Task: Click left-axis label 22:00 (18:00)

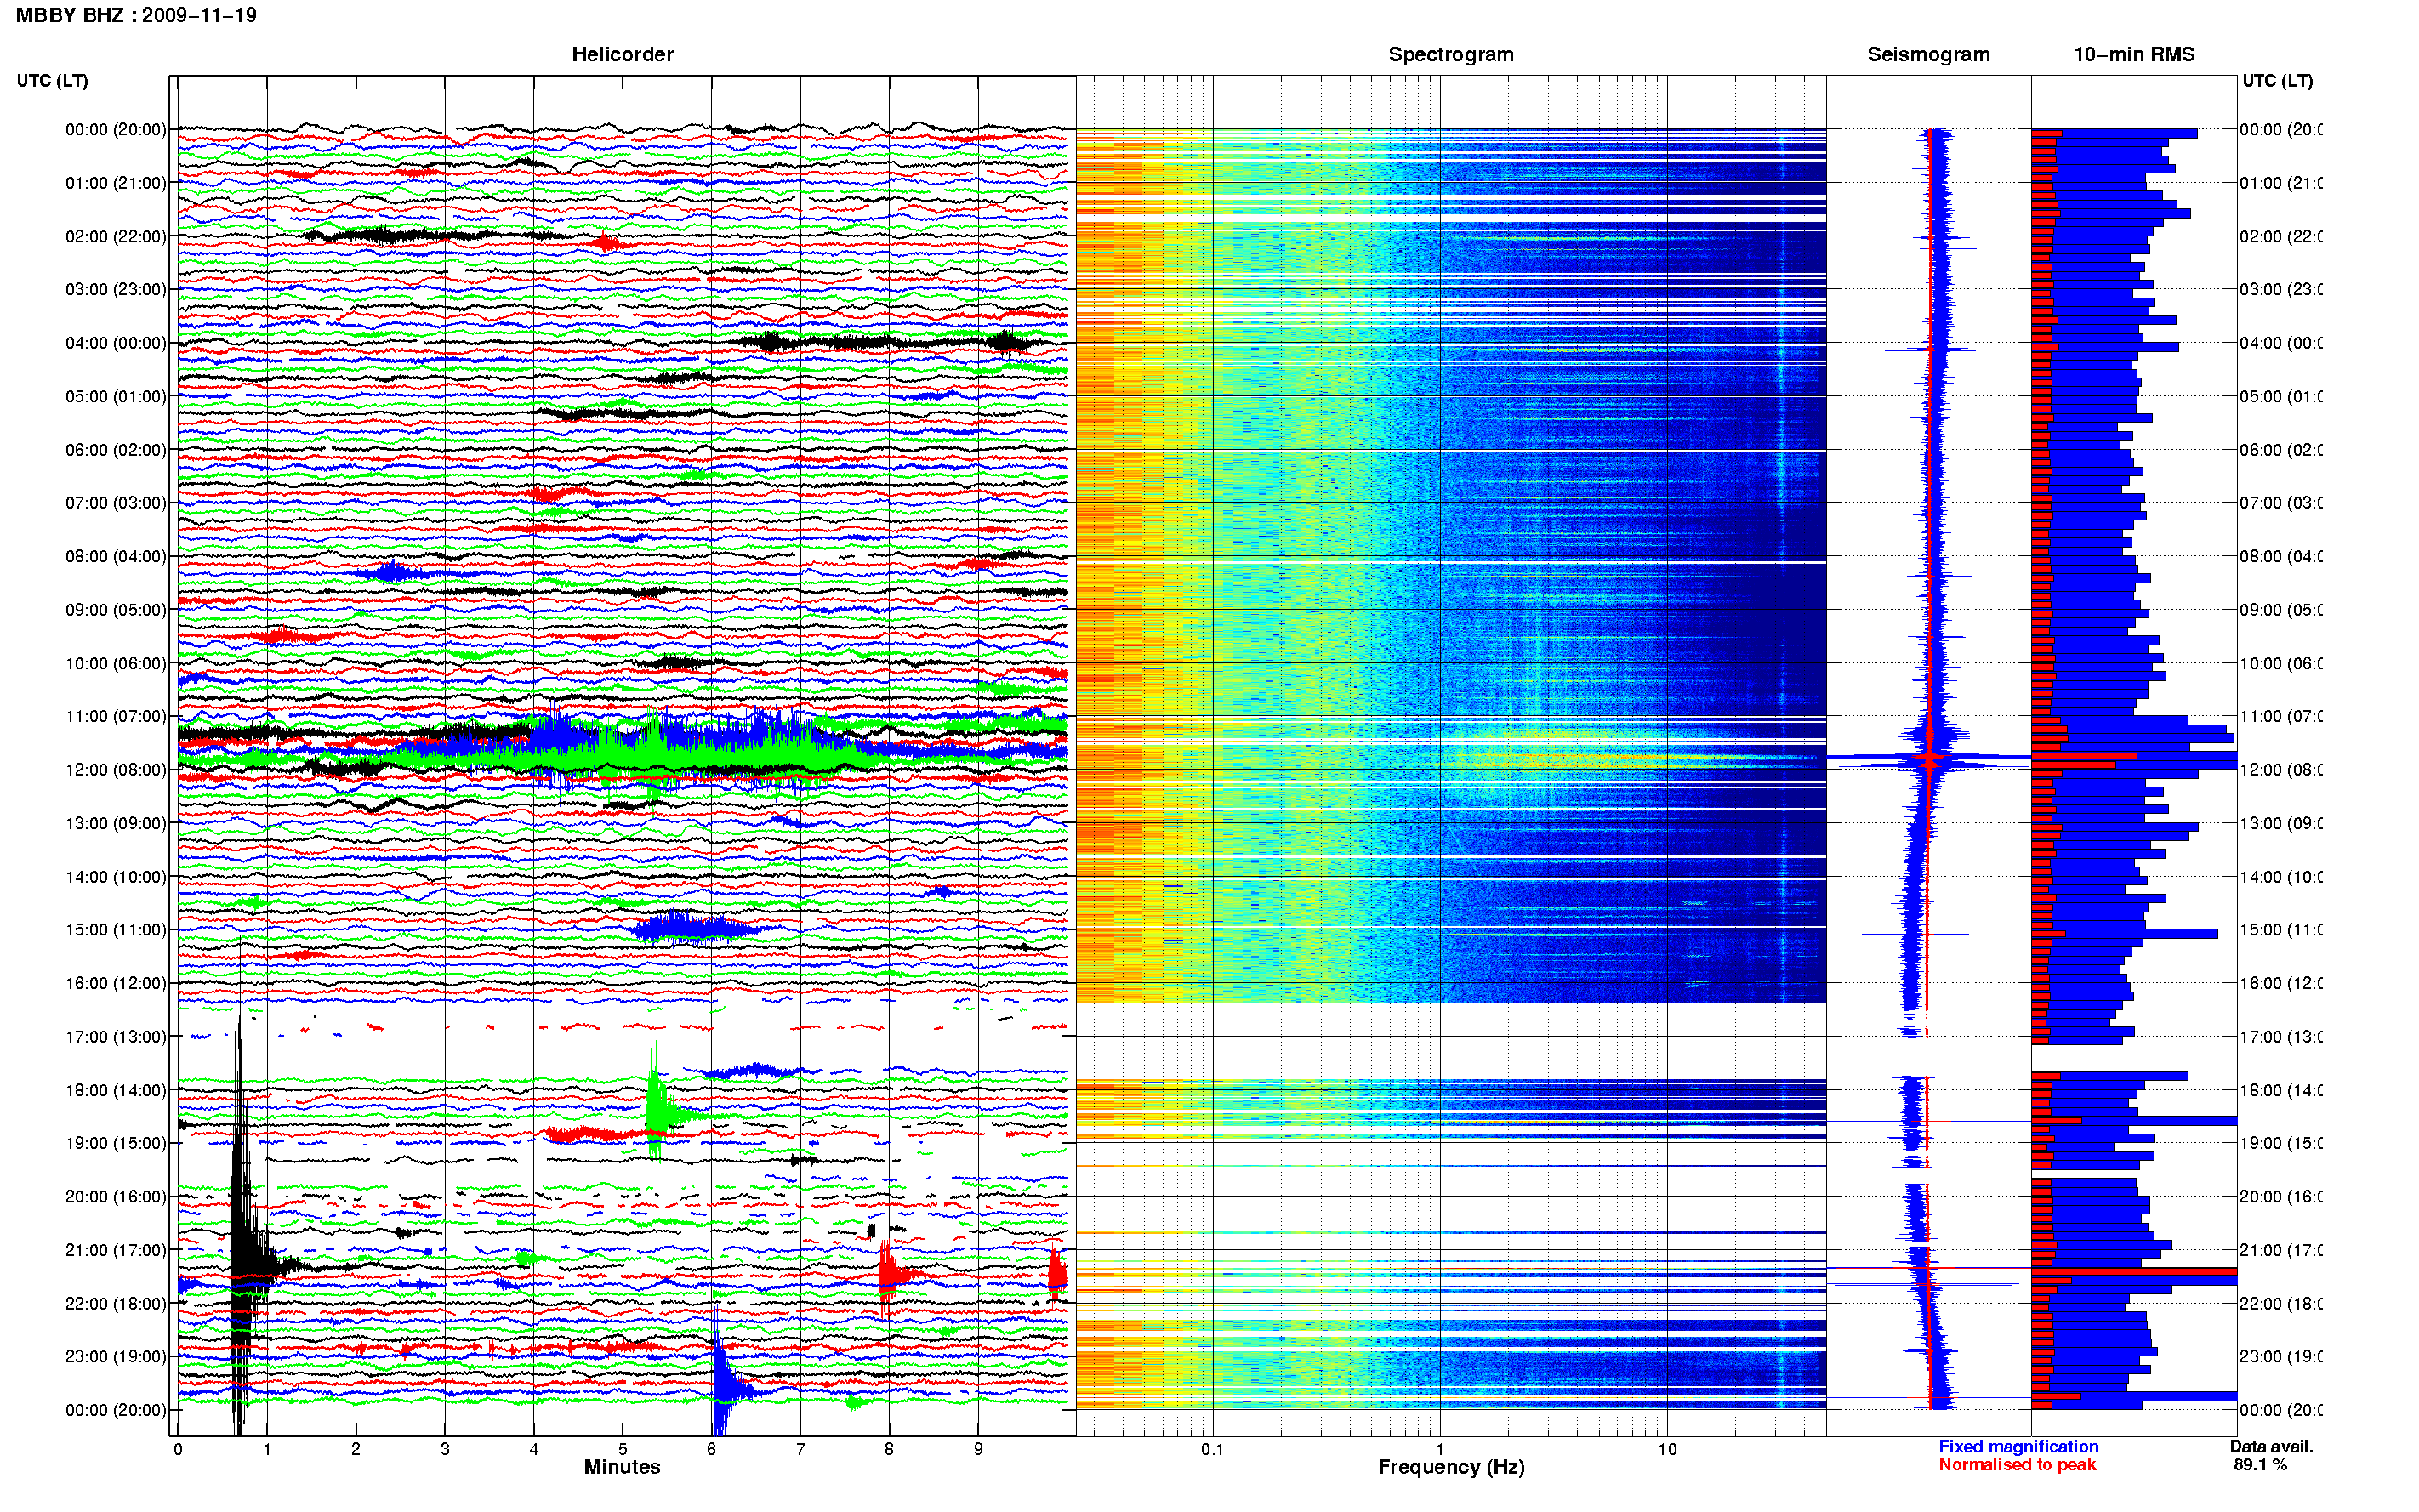Action: pyautogui.click(x=116, y=1304)
